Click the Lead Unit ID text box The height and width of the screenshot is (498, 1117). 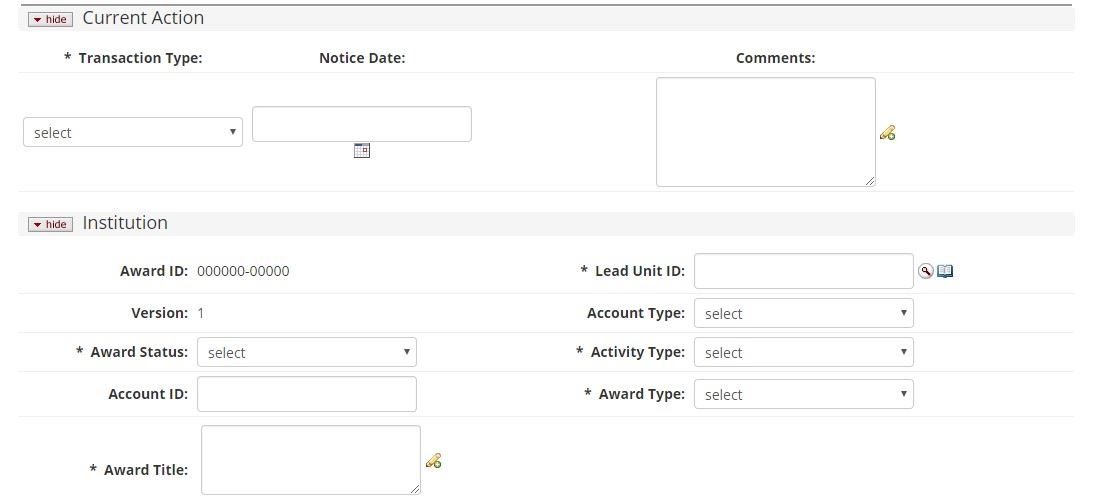[803, 271]
